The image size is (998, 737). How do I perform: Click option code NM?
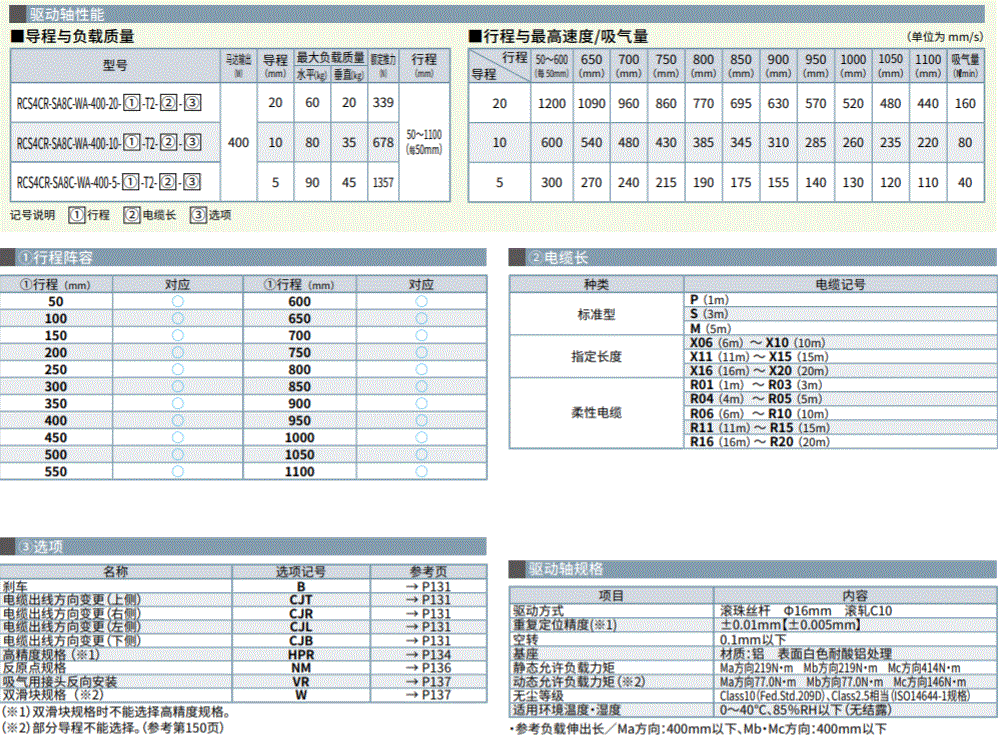click(301, 668)
